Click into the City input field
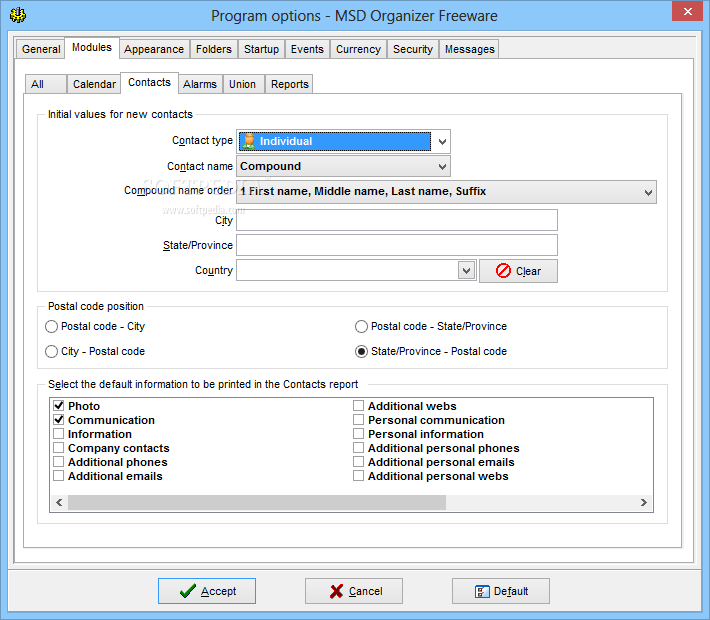This screenshot has height=620, width=710. pyautogui.click(x=397, y=220)
